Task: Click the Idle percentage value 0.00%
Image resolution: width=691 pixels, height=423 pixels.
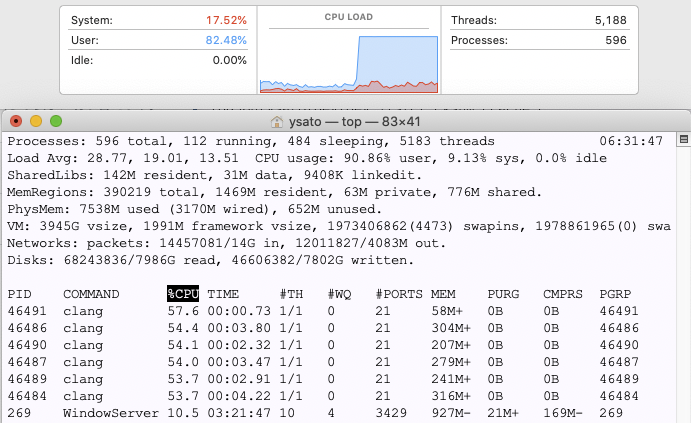Action: 229,60
